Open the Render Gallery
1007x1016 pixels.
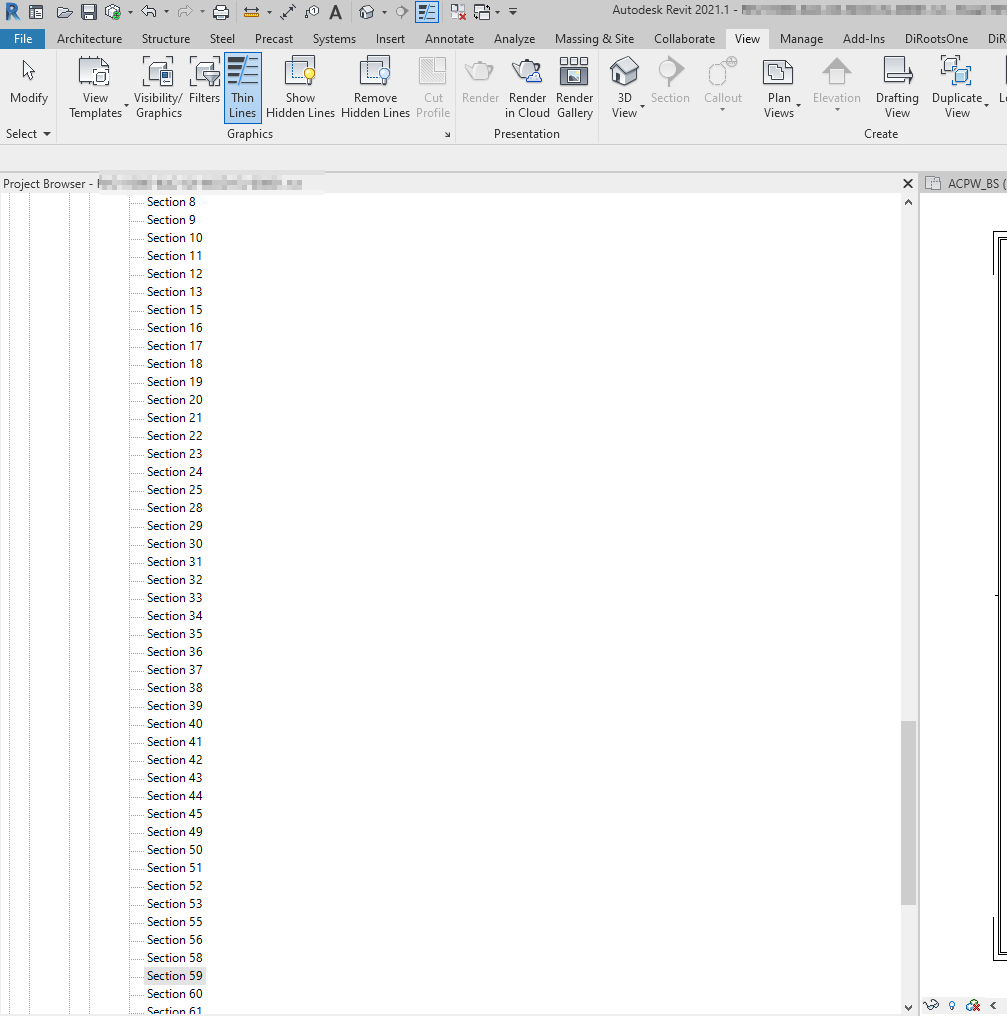[x=574, y=88]
